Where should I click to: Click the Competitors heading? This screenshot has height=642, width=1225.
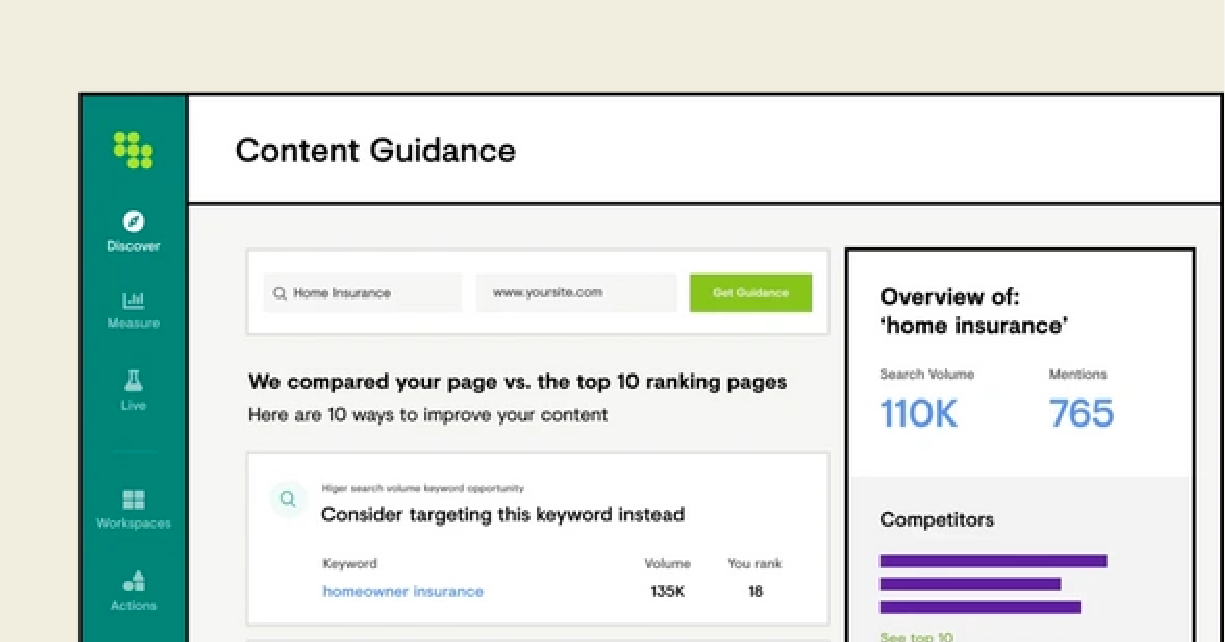(937, 520)
